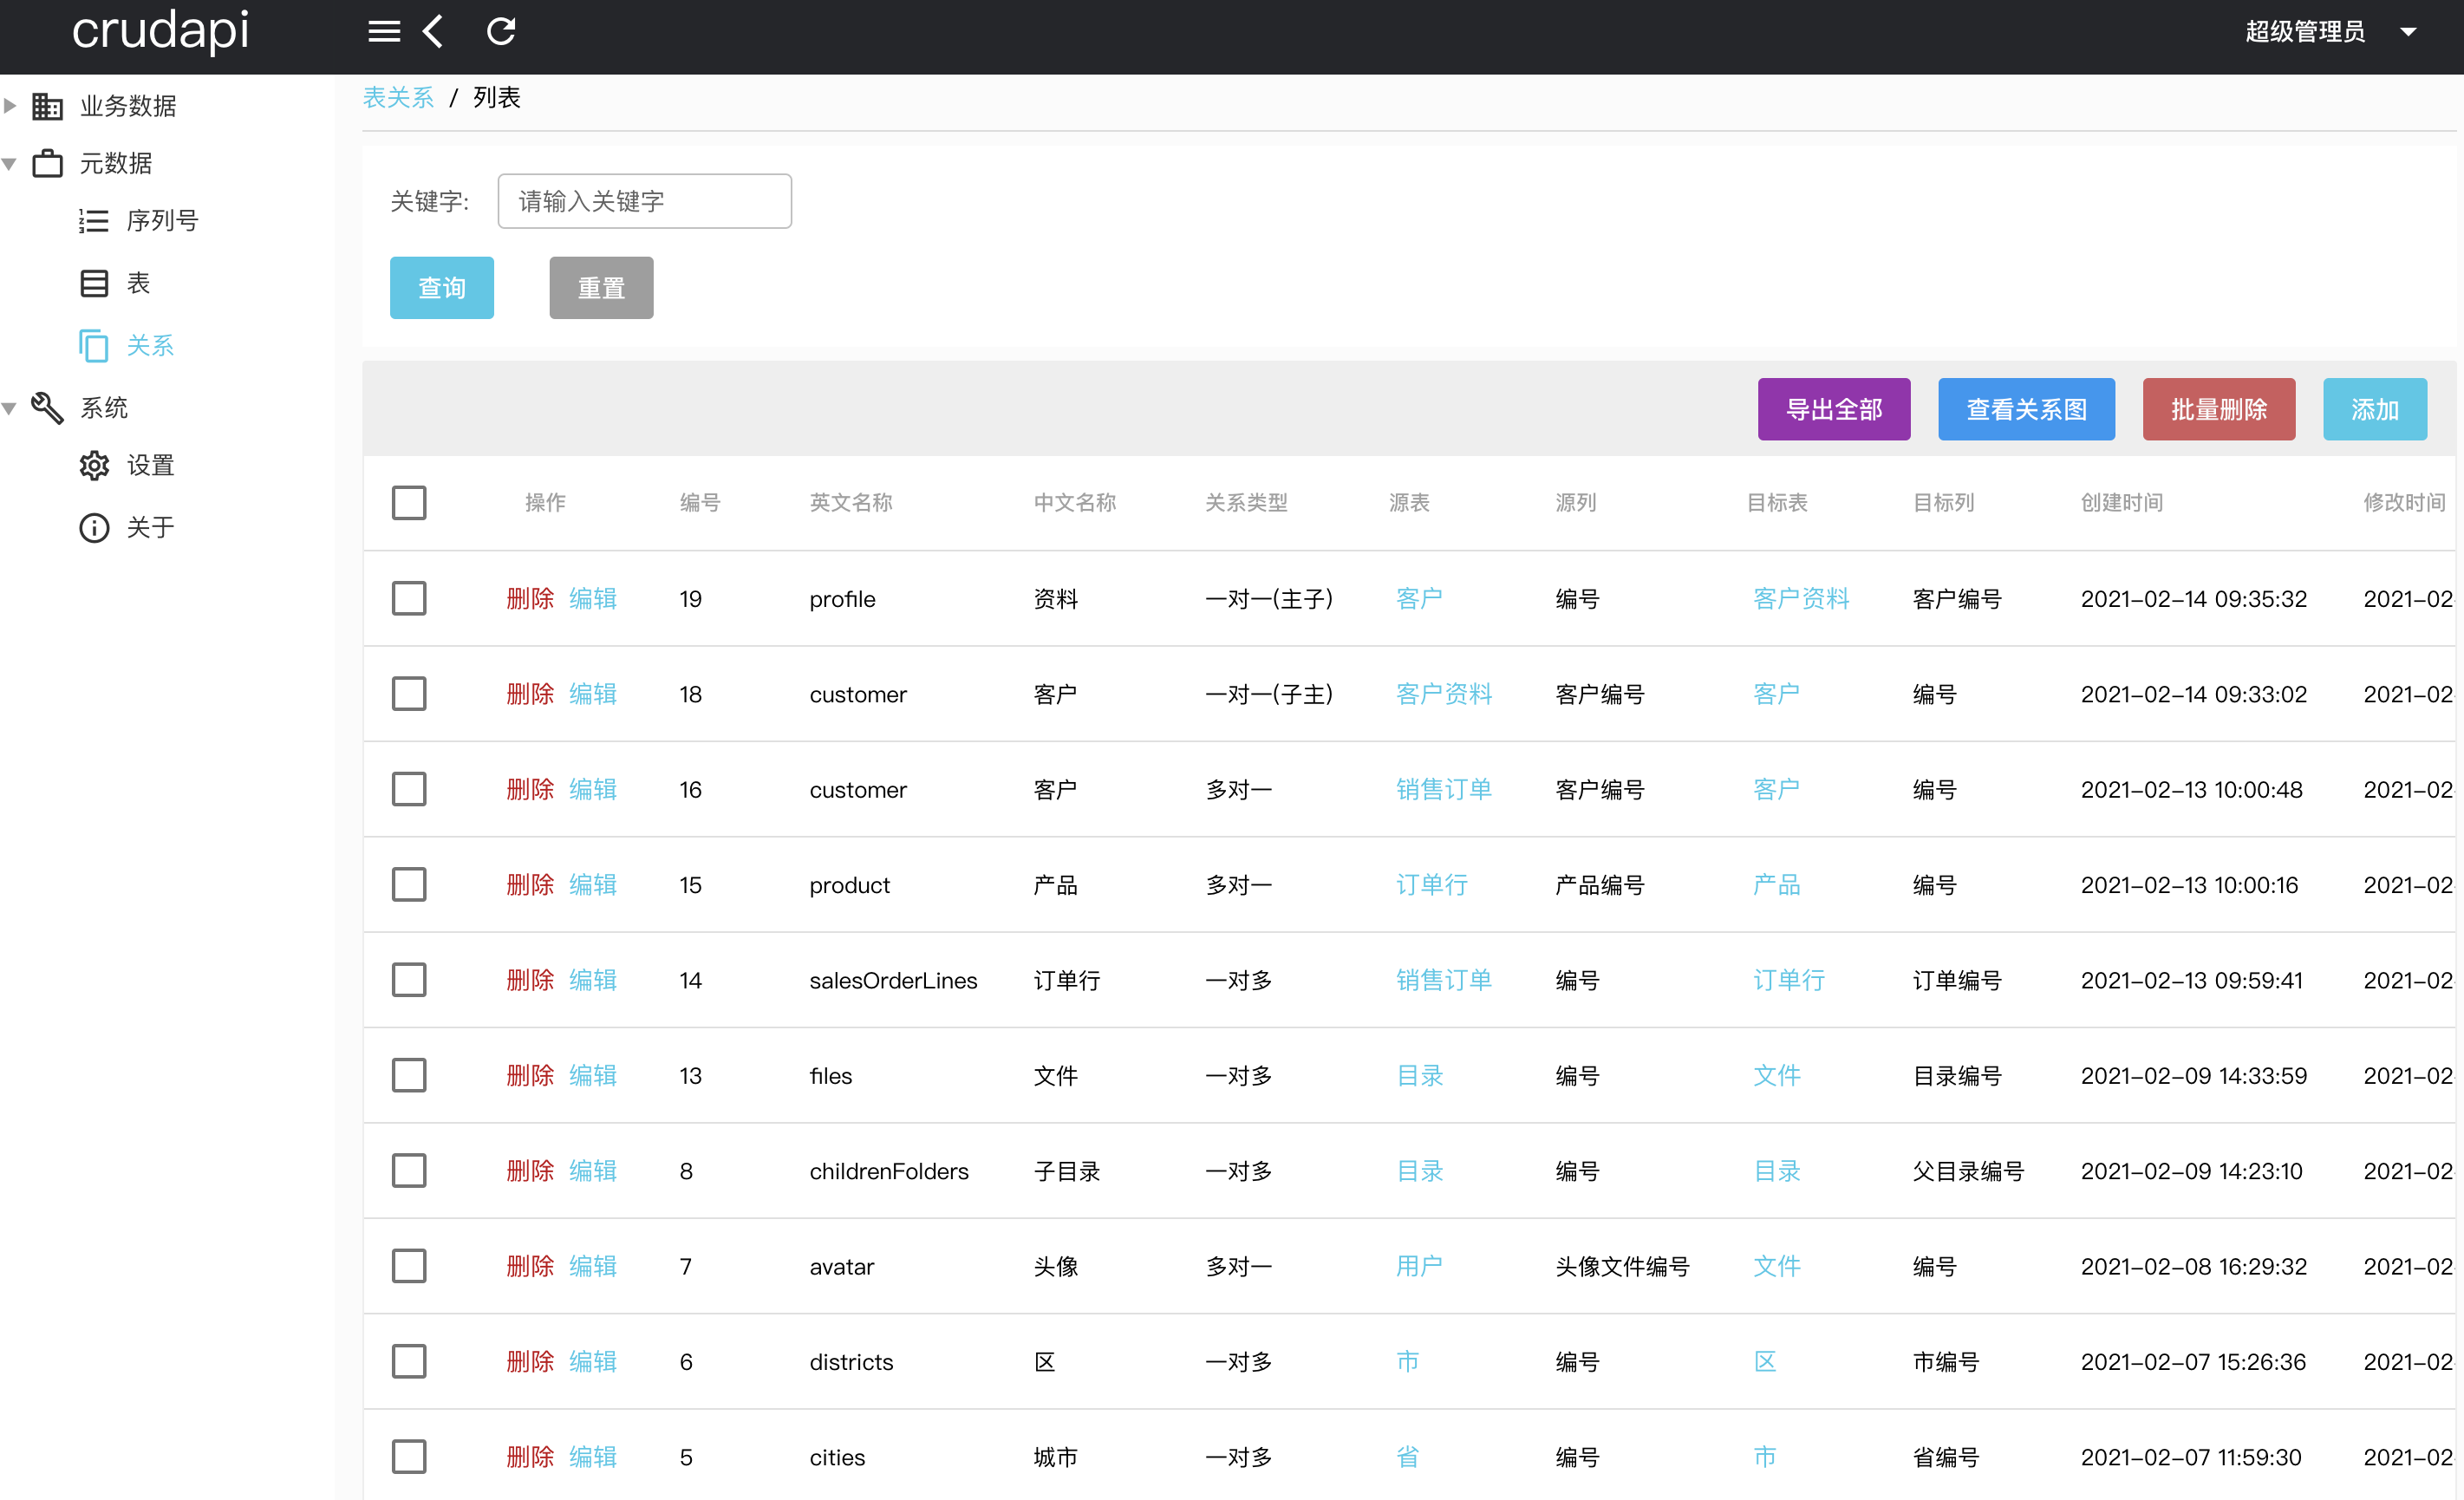Select the 关系 relationships sidebar icon

(x=94, y=345)
